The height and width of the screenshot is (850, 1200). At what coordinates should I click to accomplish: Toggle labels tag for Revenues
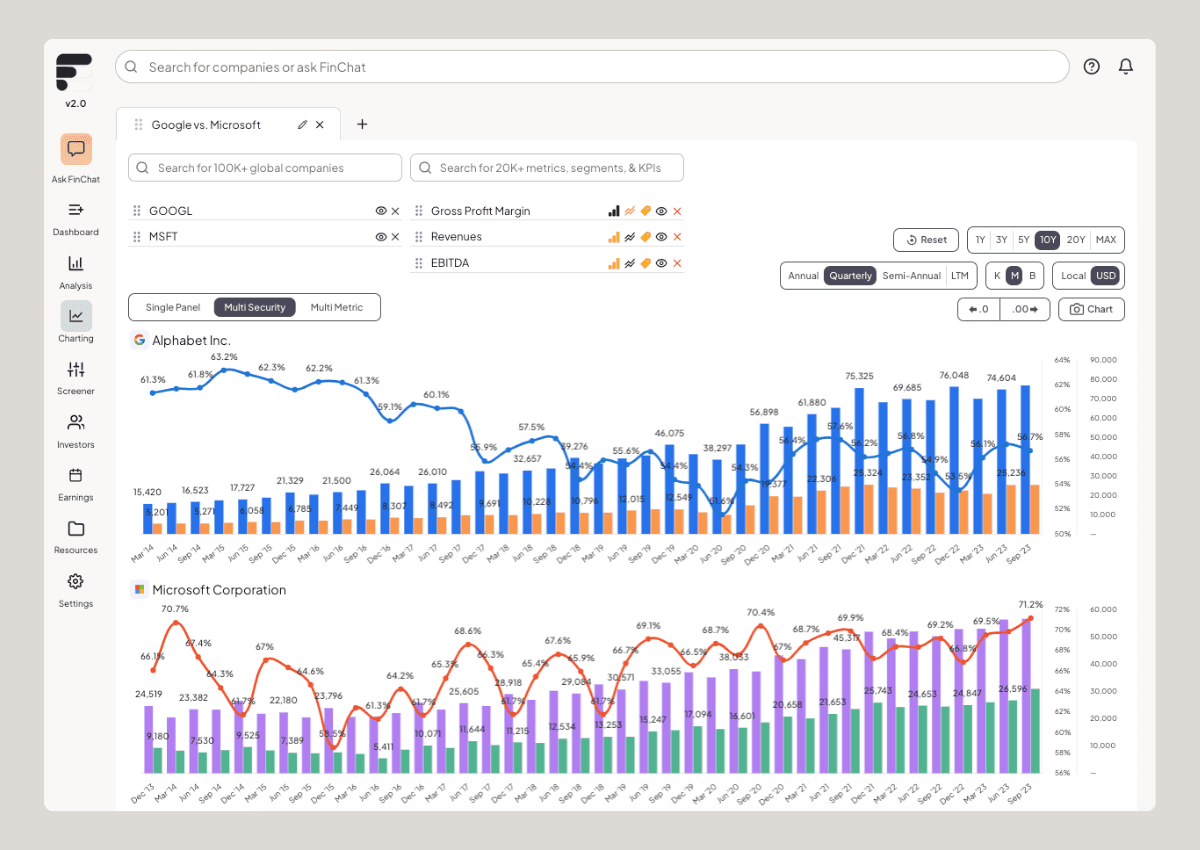[646, 237]
